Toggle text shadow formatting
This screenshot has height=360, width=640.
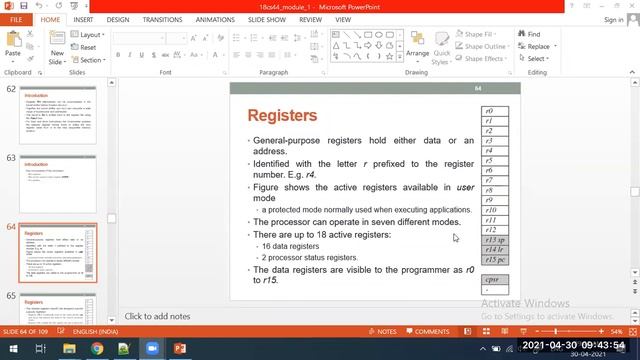pos(153,55)
